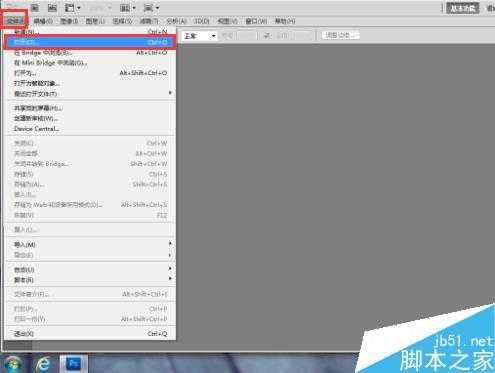
Task: Expand the 脚本(R) submenu
Action: tap(90, 280)
